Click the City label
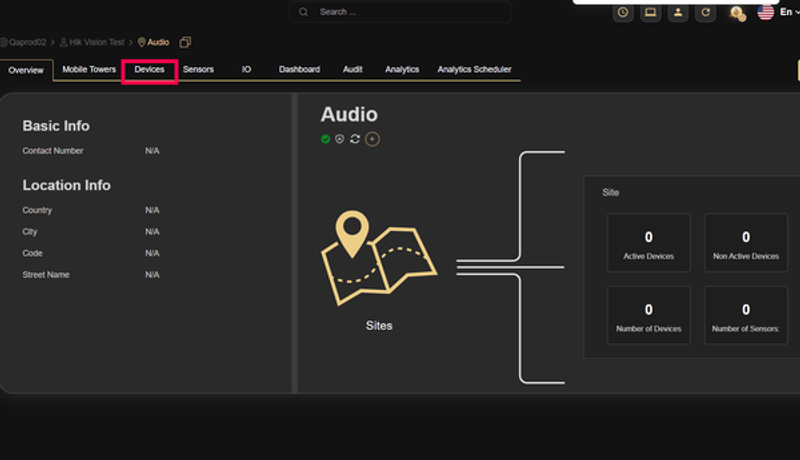This screenshot has width=800, height=460. pos(30,232)
